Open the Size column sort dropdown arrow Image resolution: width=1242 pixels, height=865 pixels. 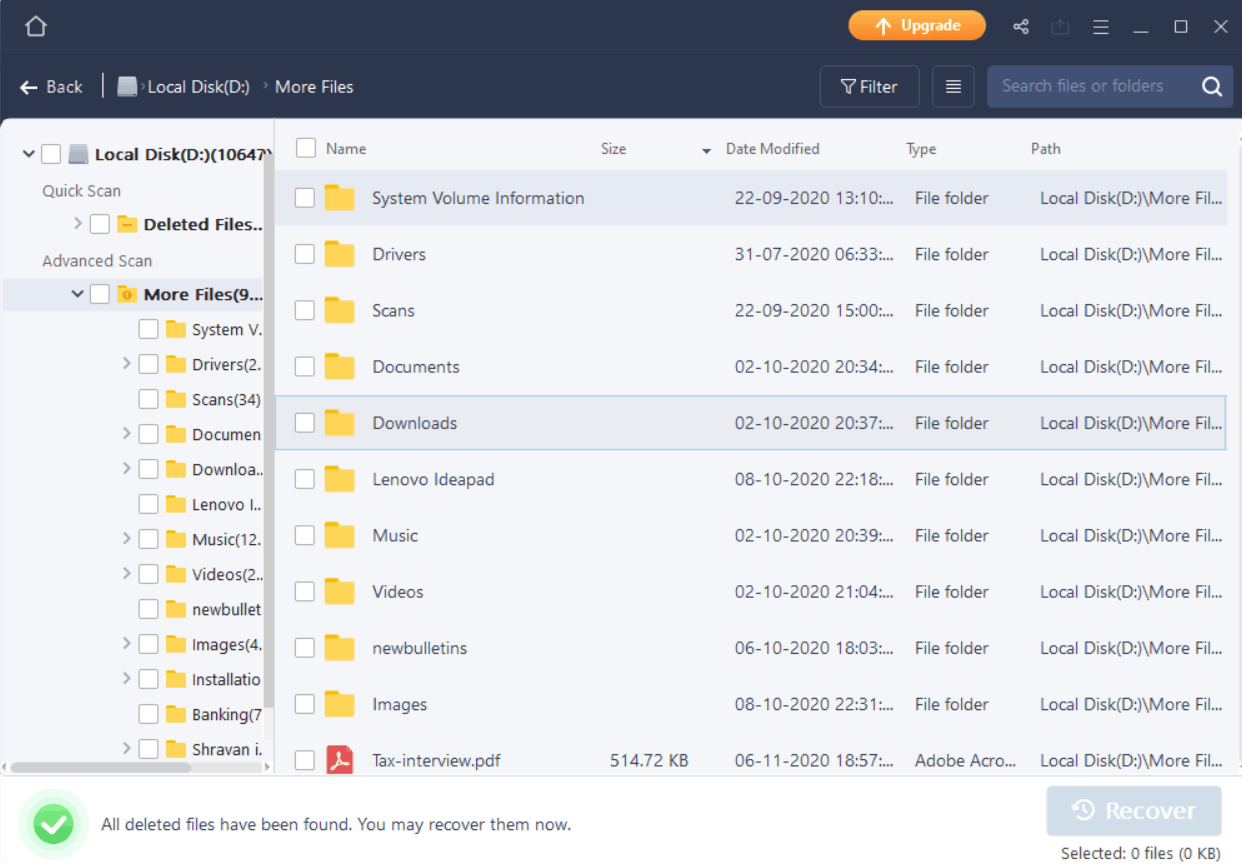tap(706, 150)
